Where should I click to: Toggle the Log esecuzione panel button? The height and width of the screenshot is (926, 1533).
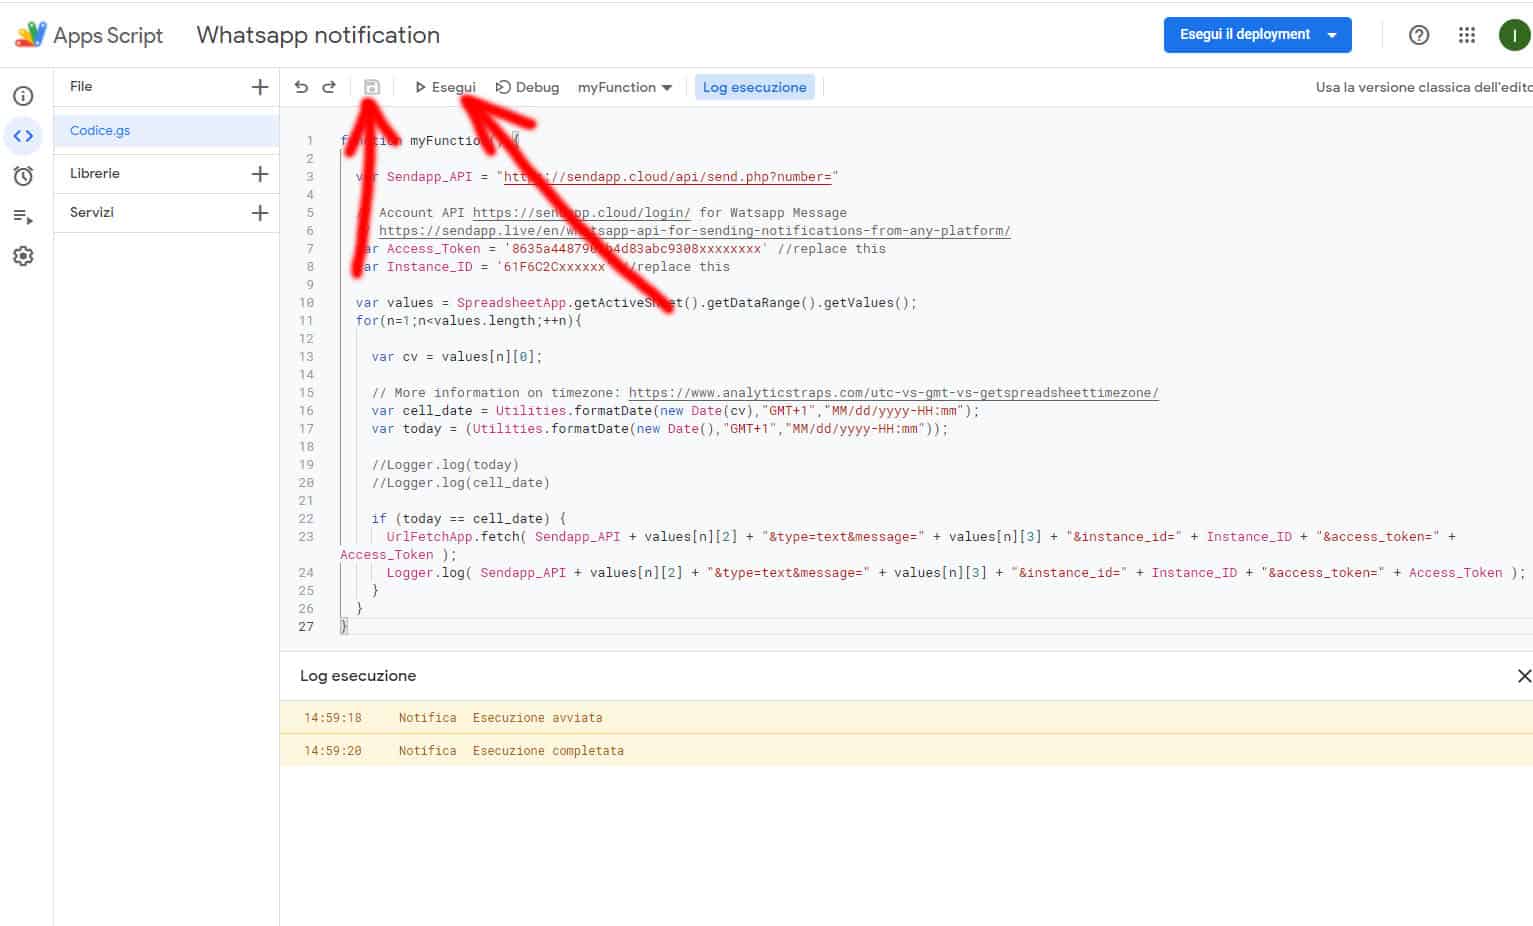(754, 87)
